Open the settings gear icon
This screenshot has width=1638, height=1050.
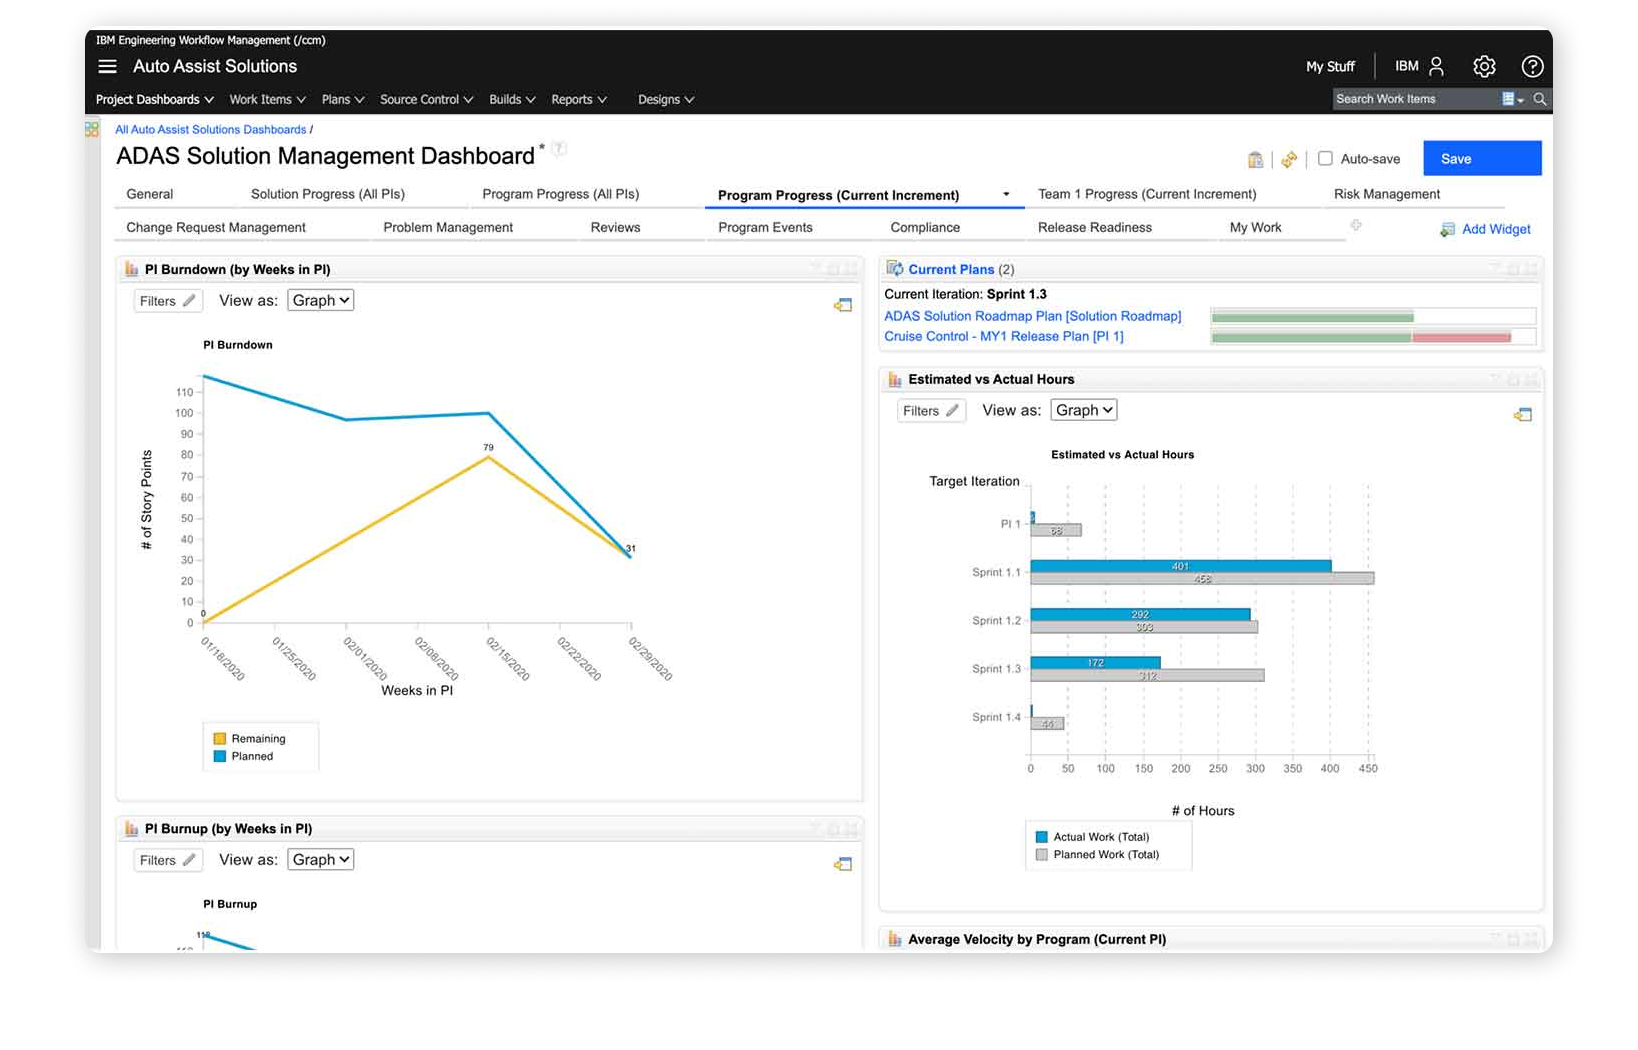[1484, 66]
